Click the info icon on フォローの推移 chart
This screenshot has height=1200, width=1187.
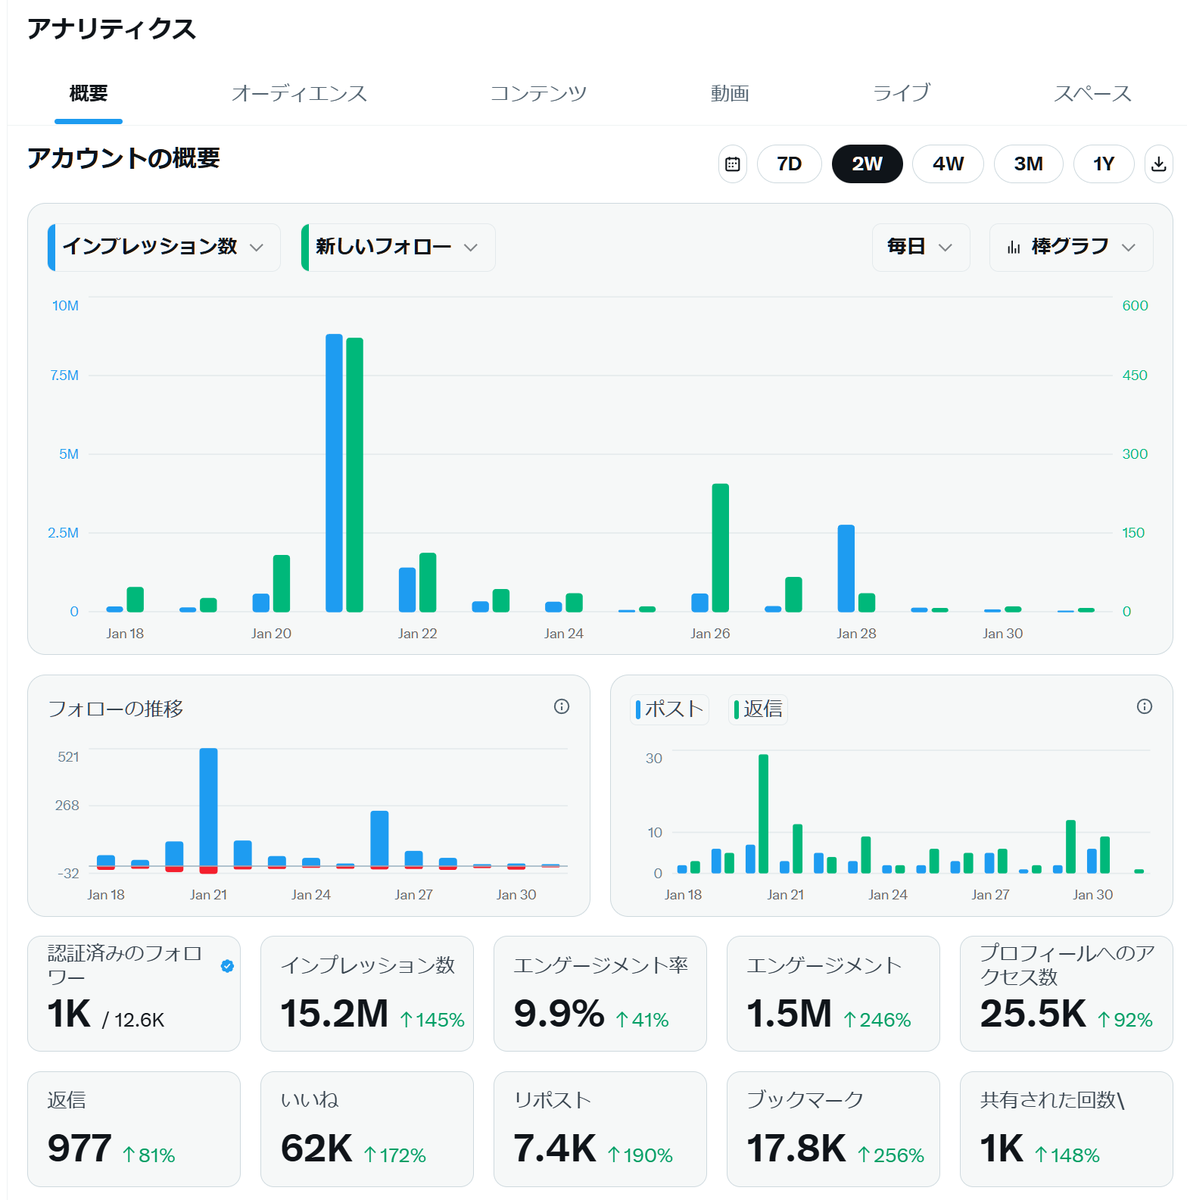[562, 707]
